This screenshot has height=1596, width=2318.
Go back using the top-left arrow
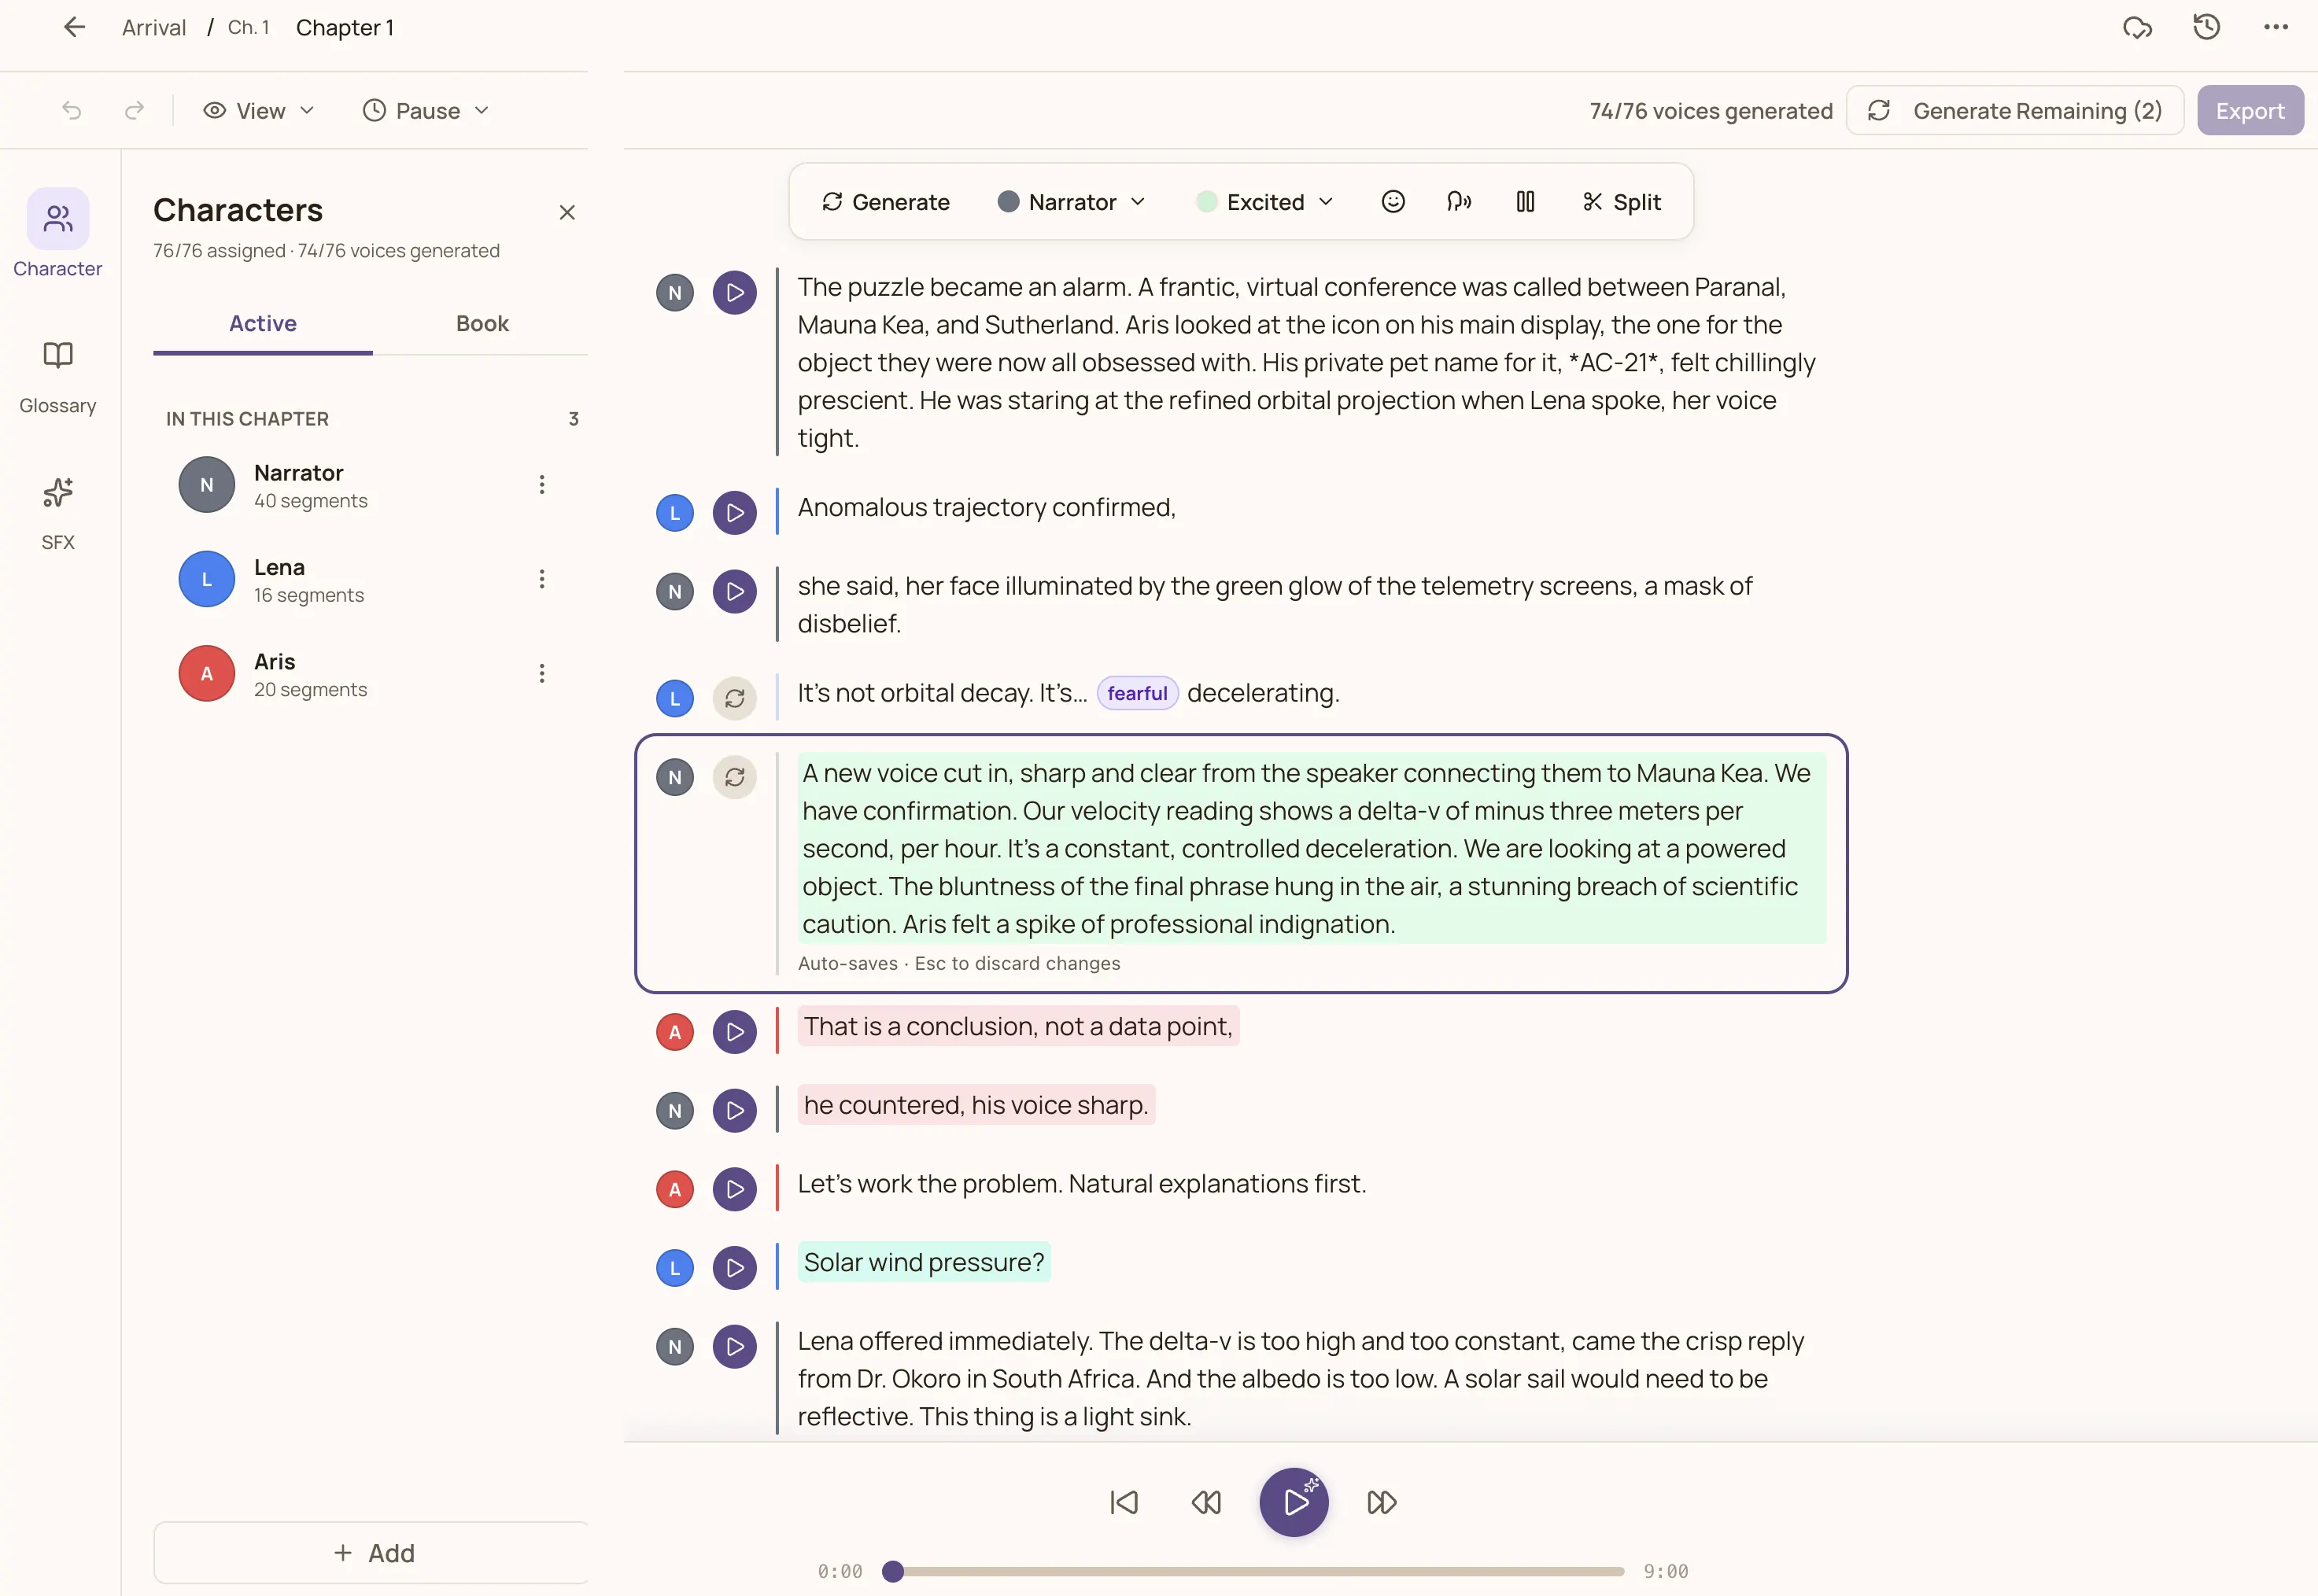(74, 27)
